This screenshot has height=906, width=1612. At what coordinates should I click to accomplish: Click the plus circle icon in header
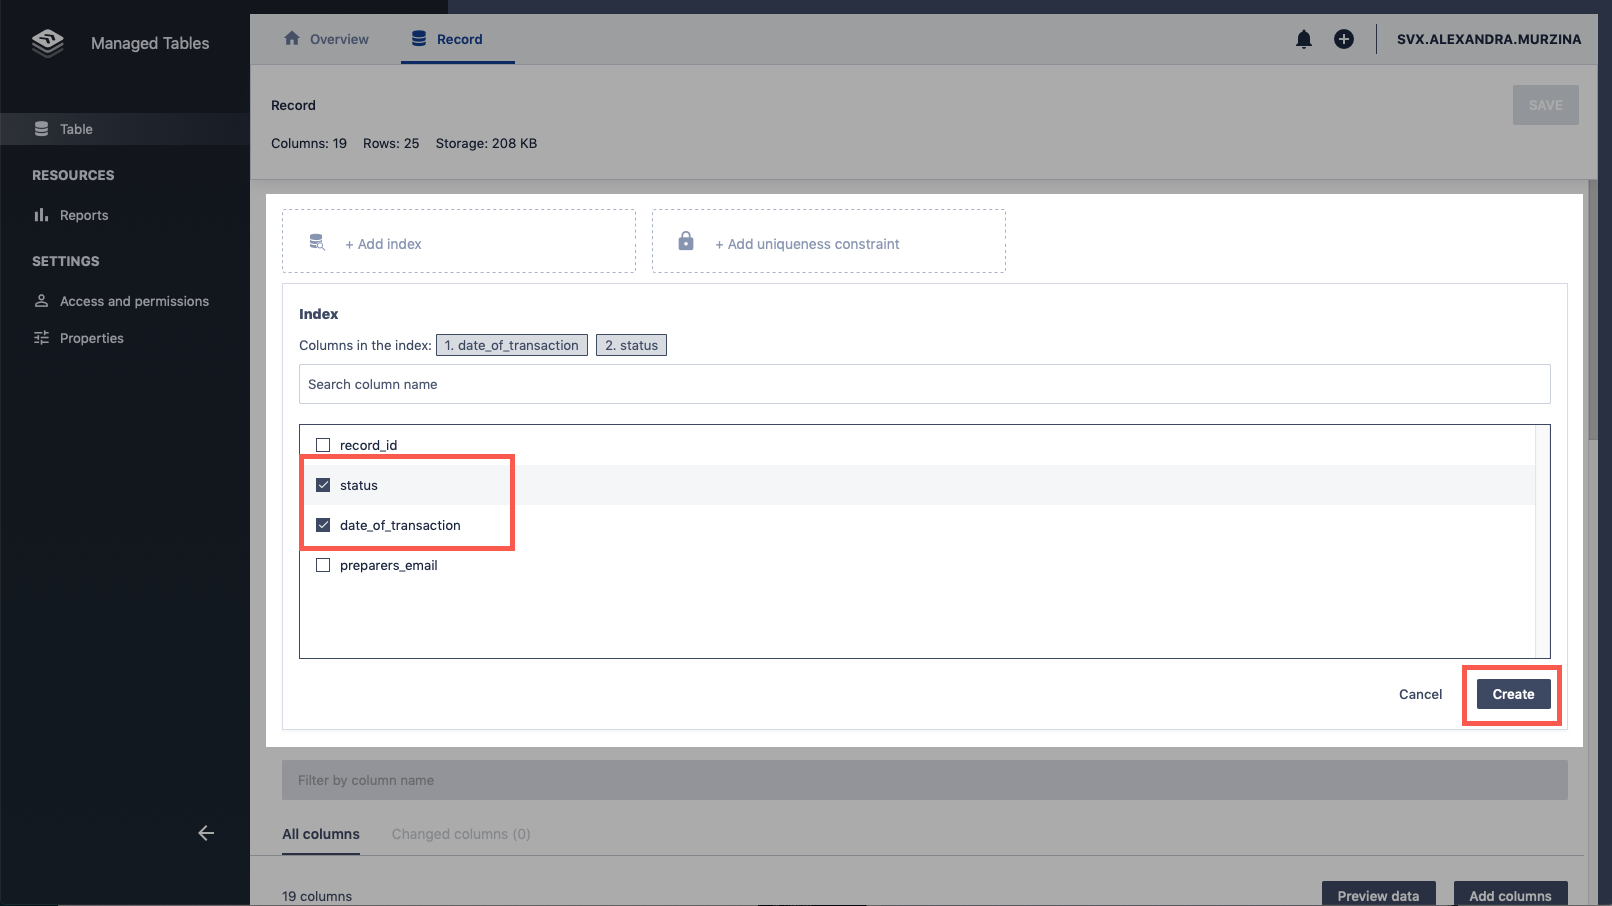pyautogui.click(x=1343, y=39)
